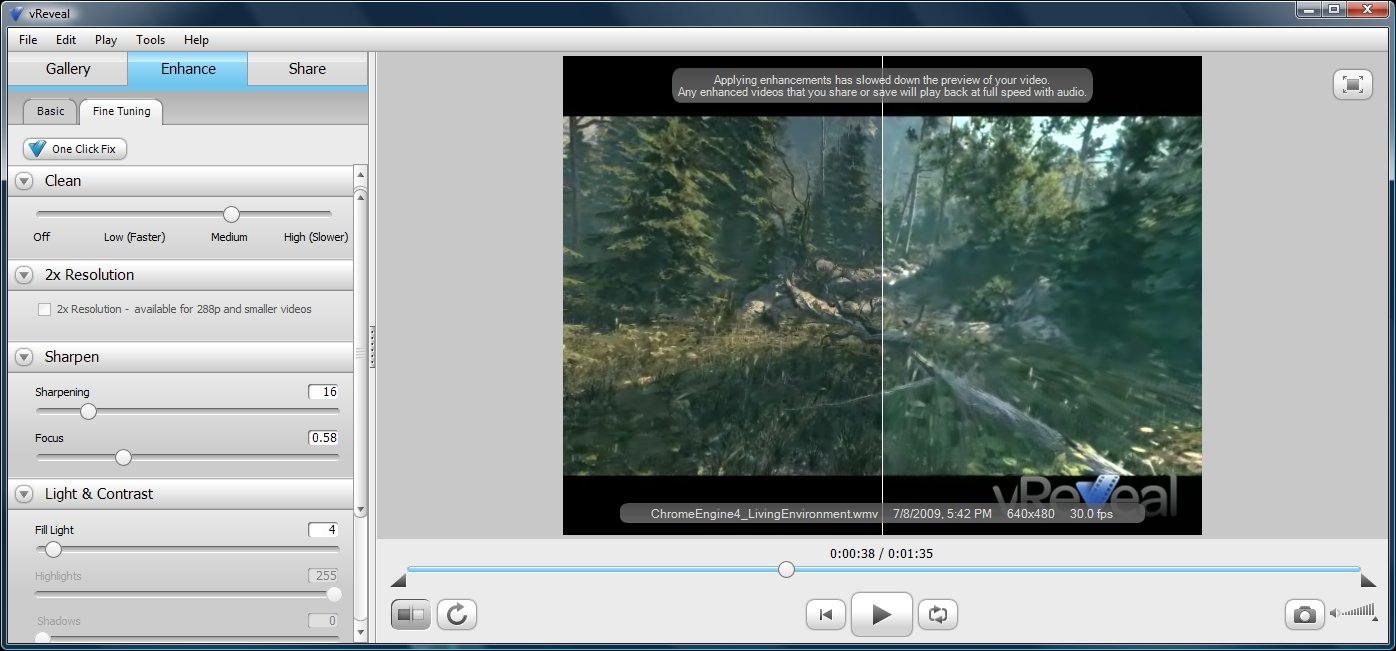The image size is (1396, 651).
Task: Click the Fill Light slider handle
Action: pos(53,549)
